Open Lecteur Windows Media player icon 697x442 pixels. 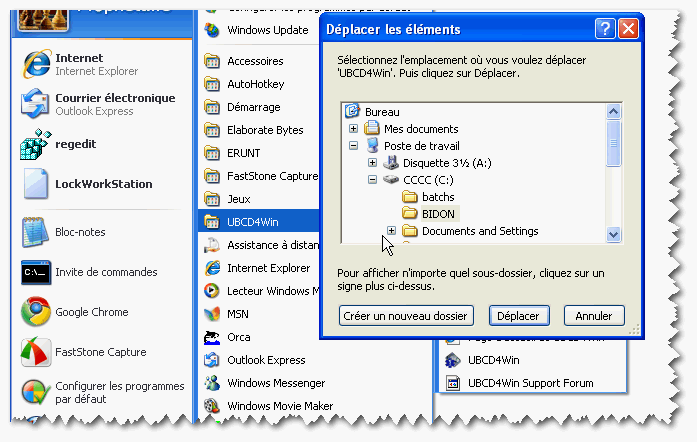click(212, 291)
